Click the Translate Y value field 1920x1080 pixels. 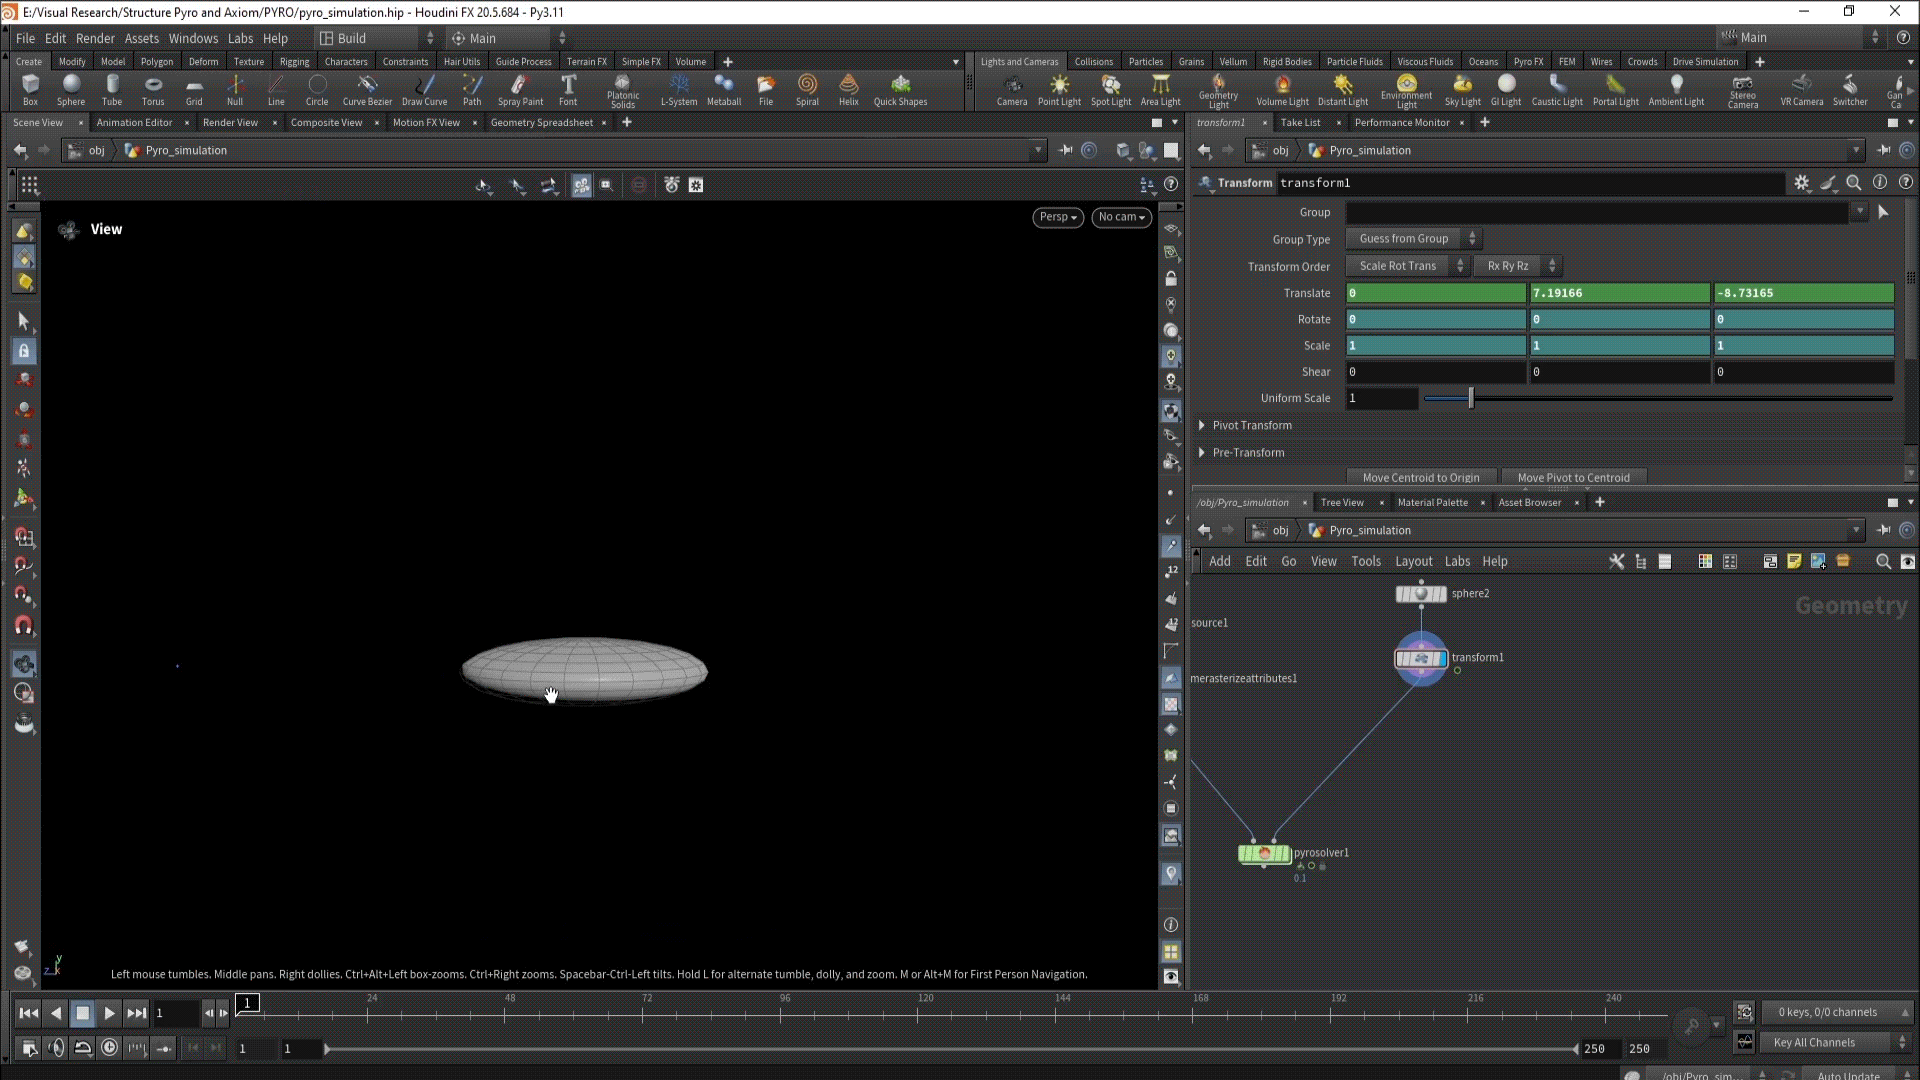[1618, 293]
